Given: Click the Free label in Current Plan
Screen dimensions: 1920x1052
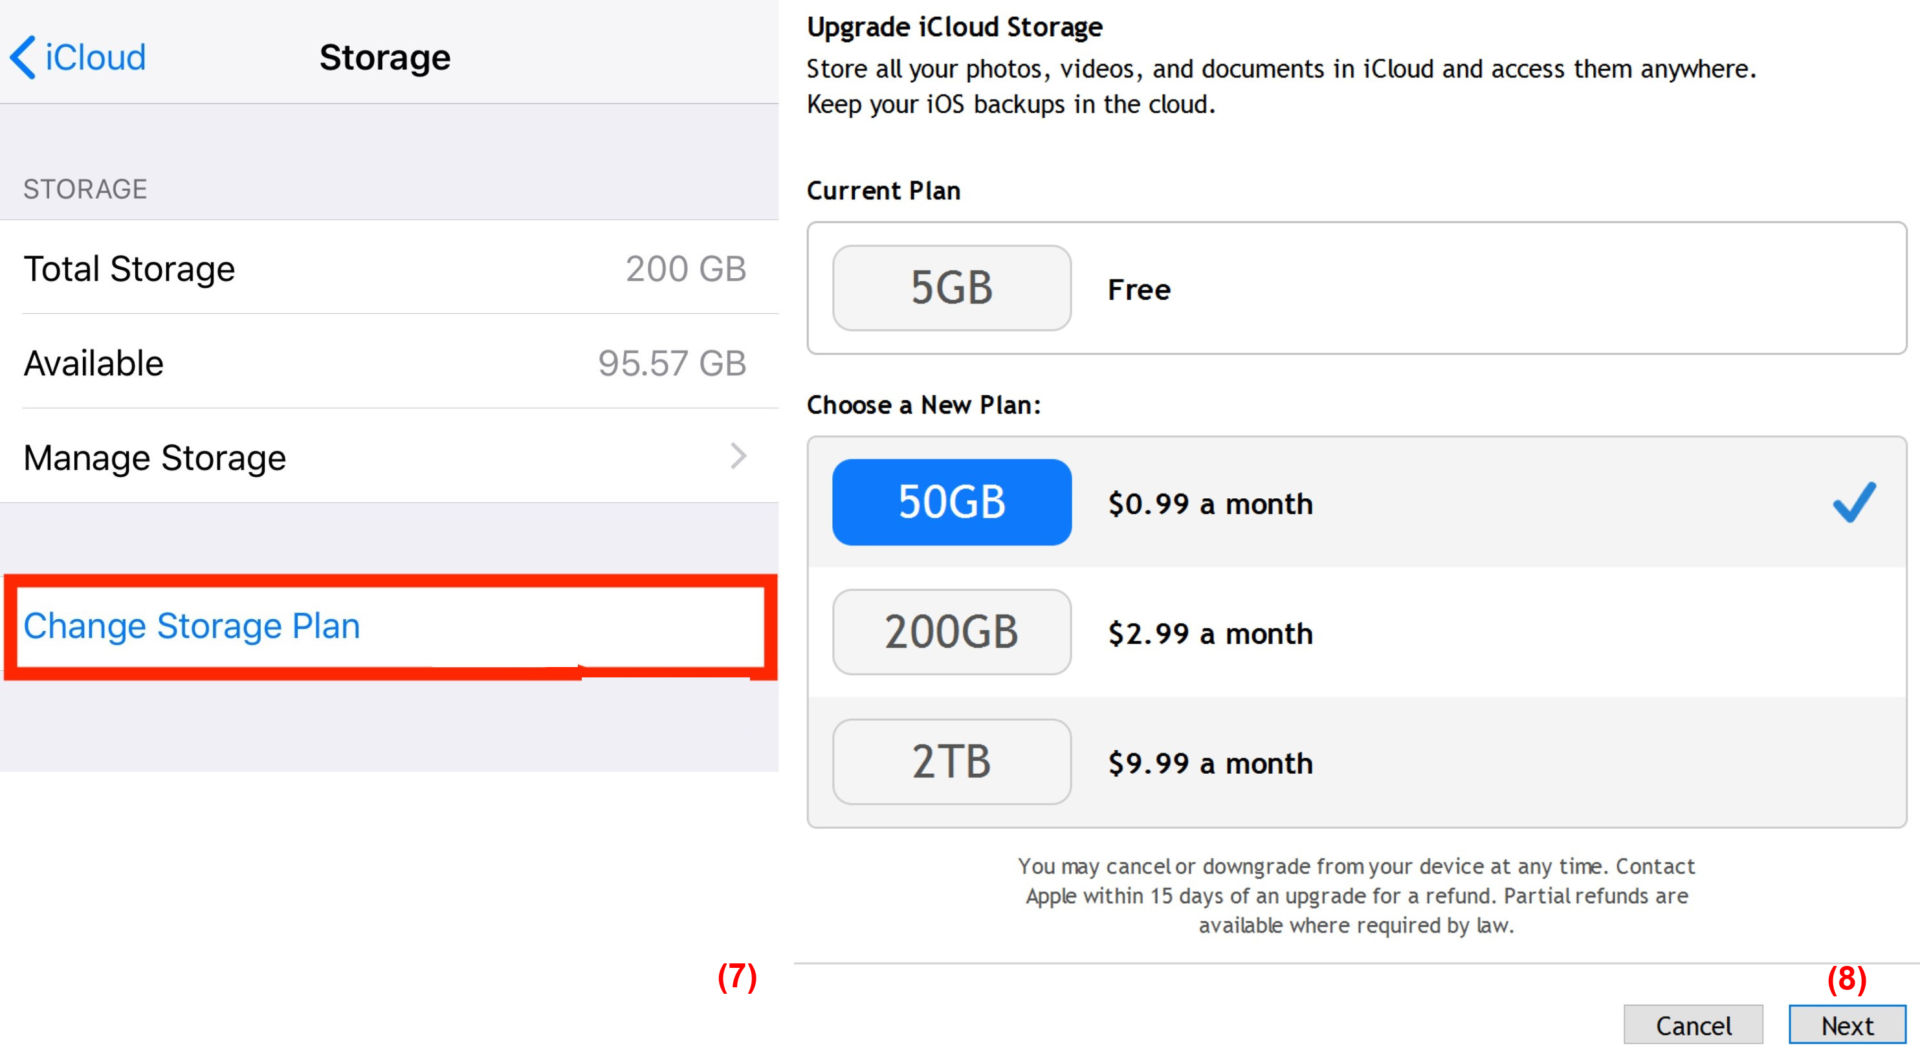Looking at the screenshot, I should click(1139, 290).
